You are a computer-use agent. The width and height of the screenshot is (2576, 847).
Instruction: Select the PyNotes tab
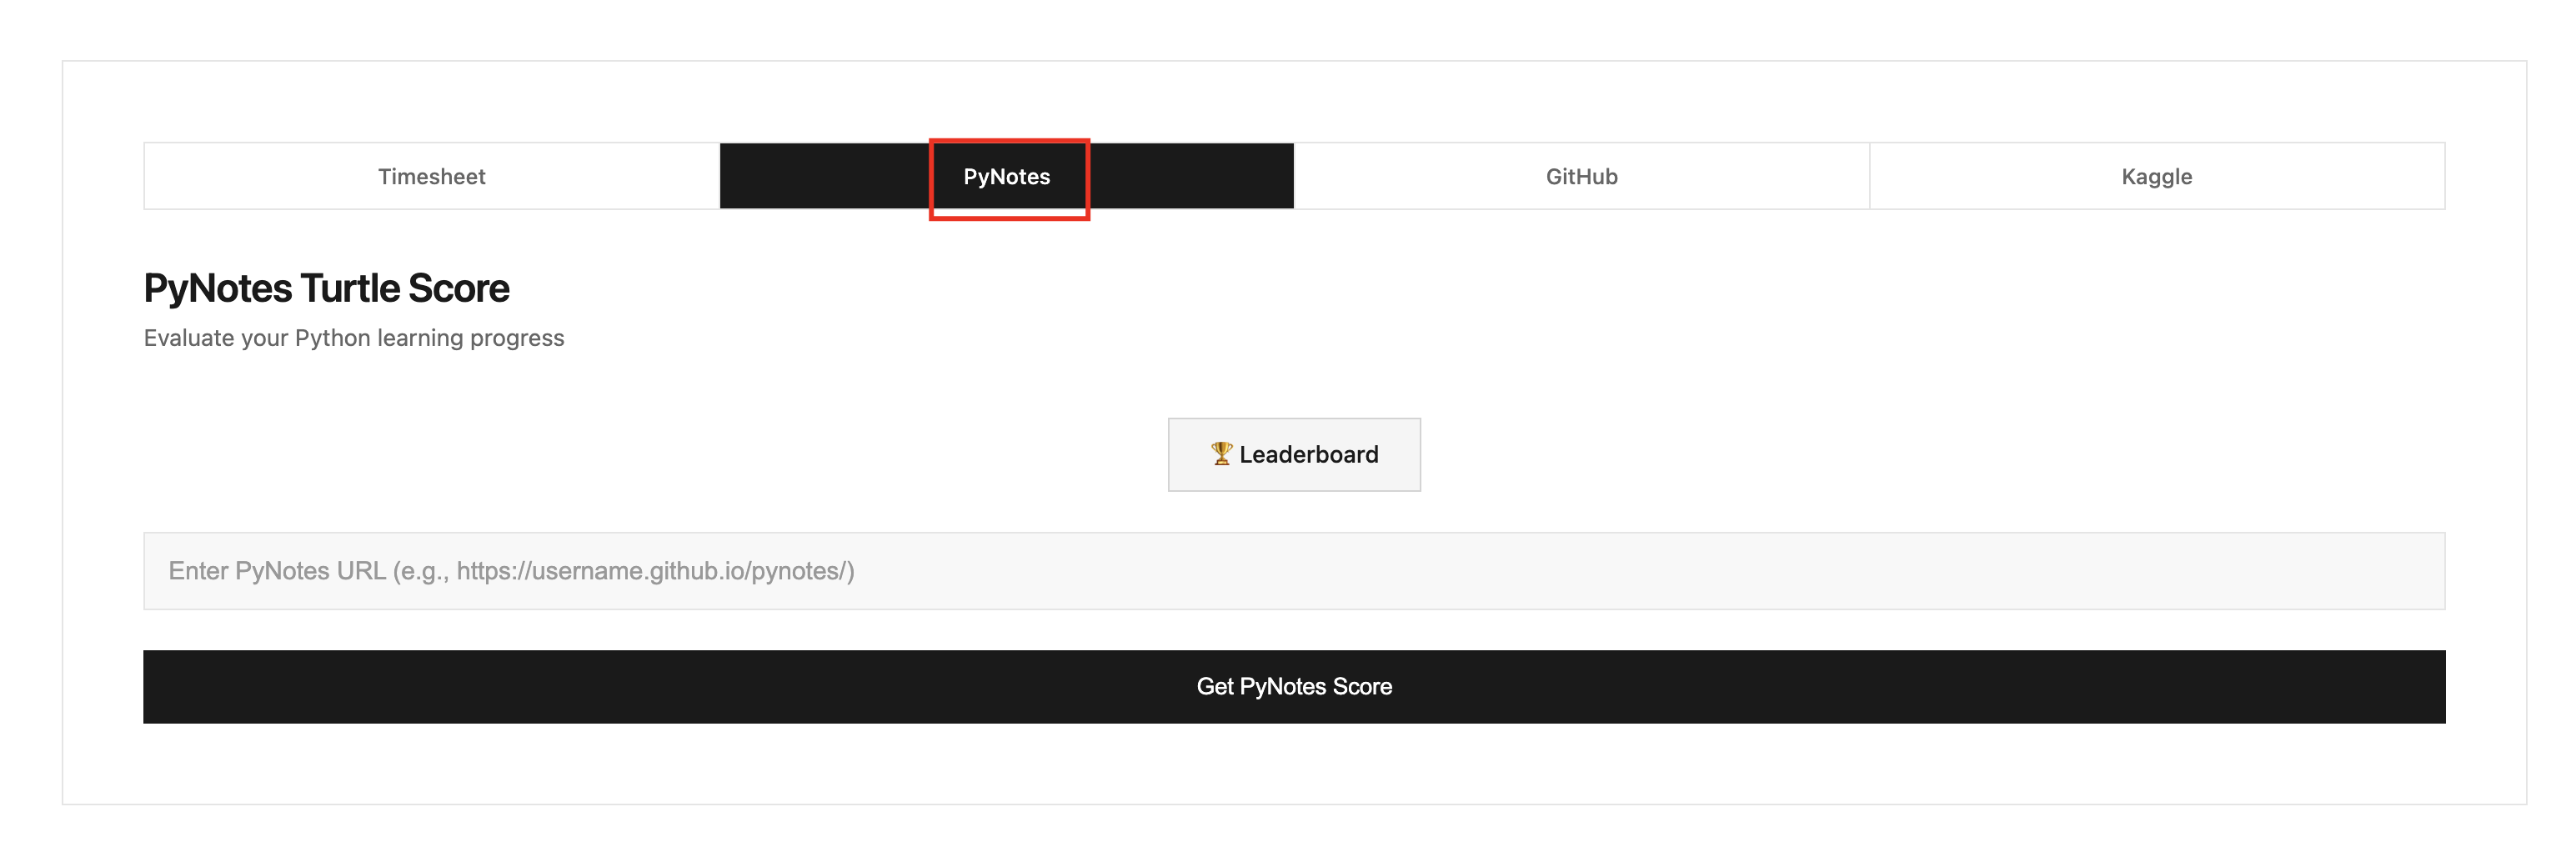tap(1006, 177)
